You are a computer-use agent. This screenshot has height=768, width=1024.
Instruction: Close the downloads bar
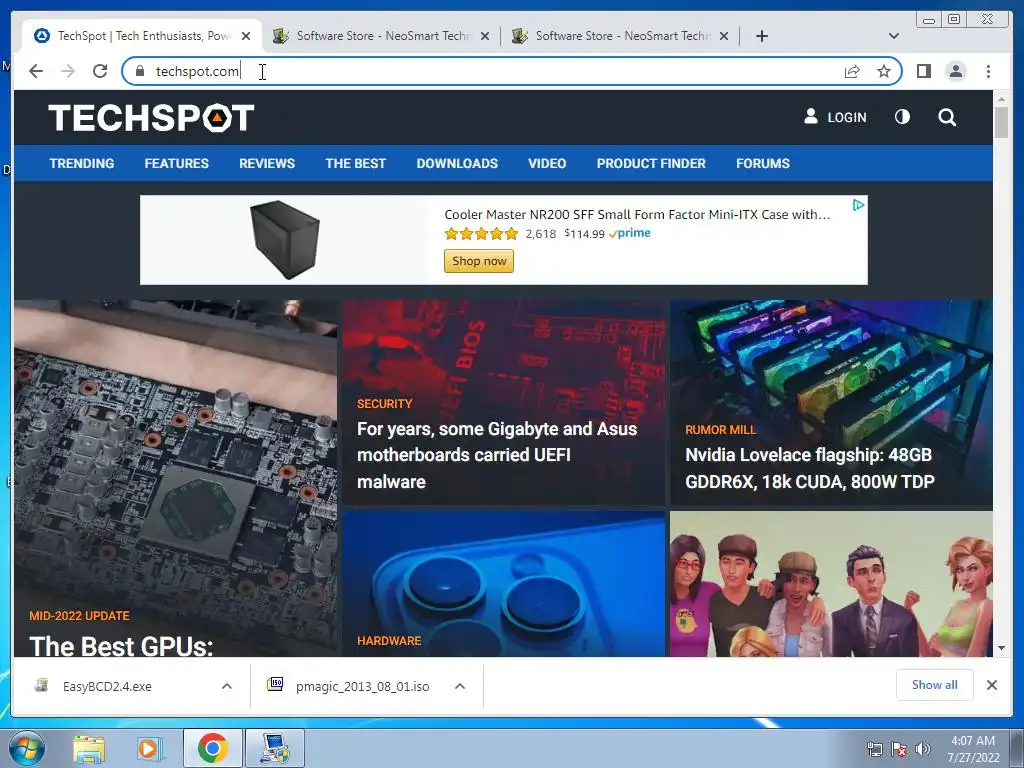point(991,685)
